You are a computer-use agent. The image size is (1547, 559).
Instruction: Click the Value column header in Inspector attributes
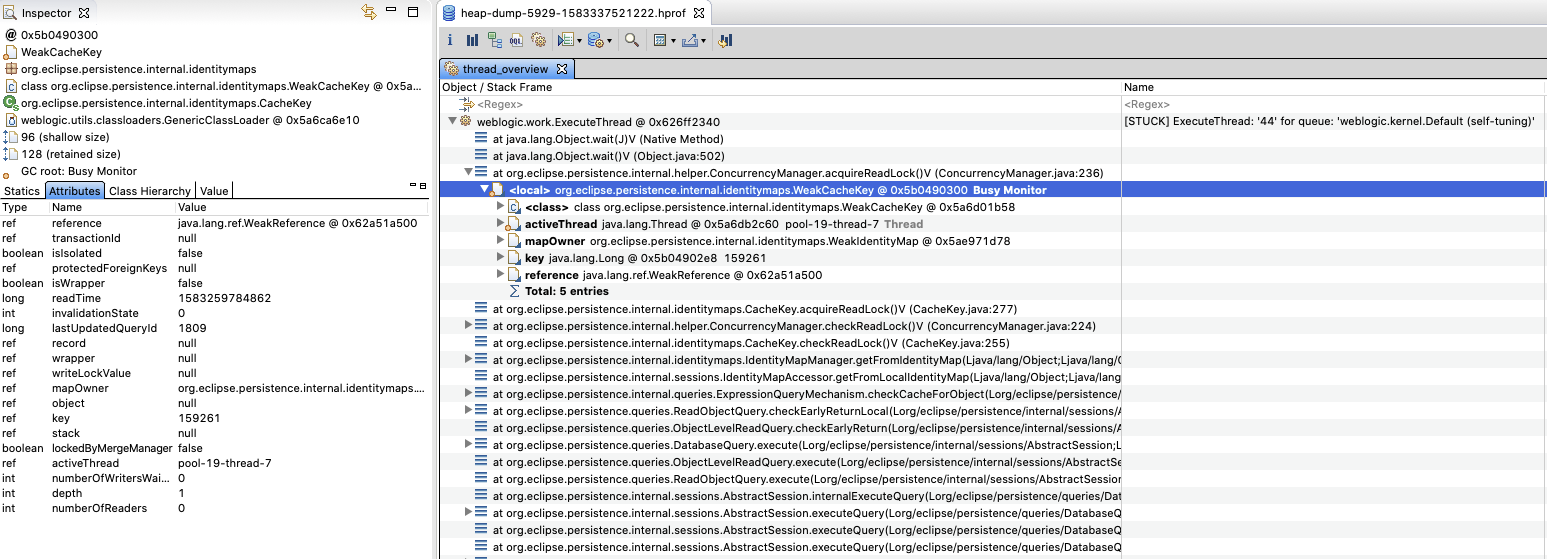pos(302,207)
